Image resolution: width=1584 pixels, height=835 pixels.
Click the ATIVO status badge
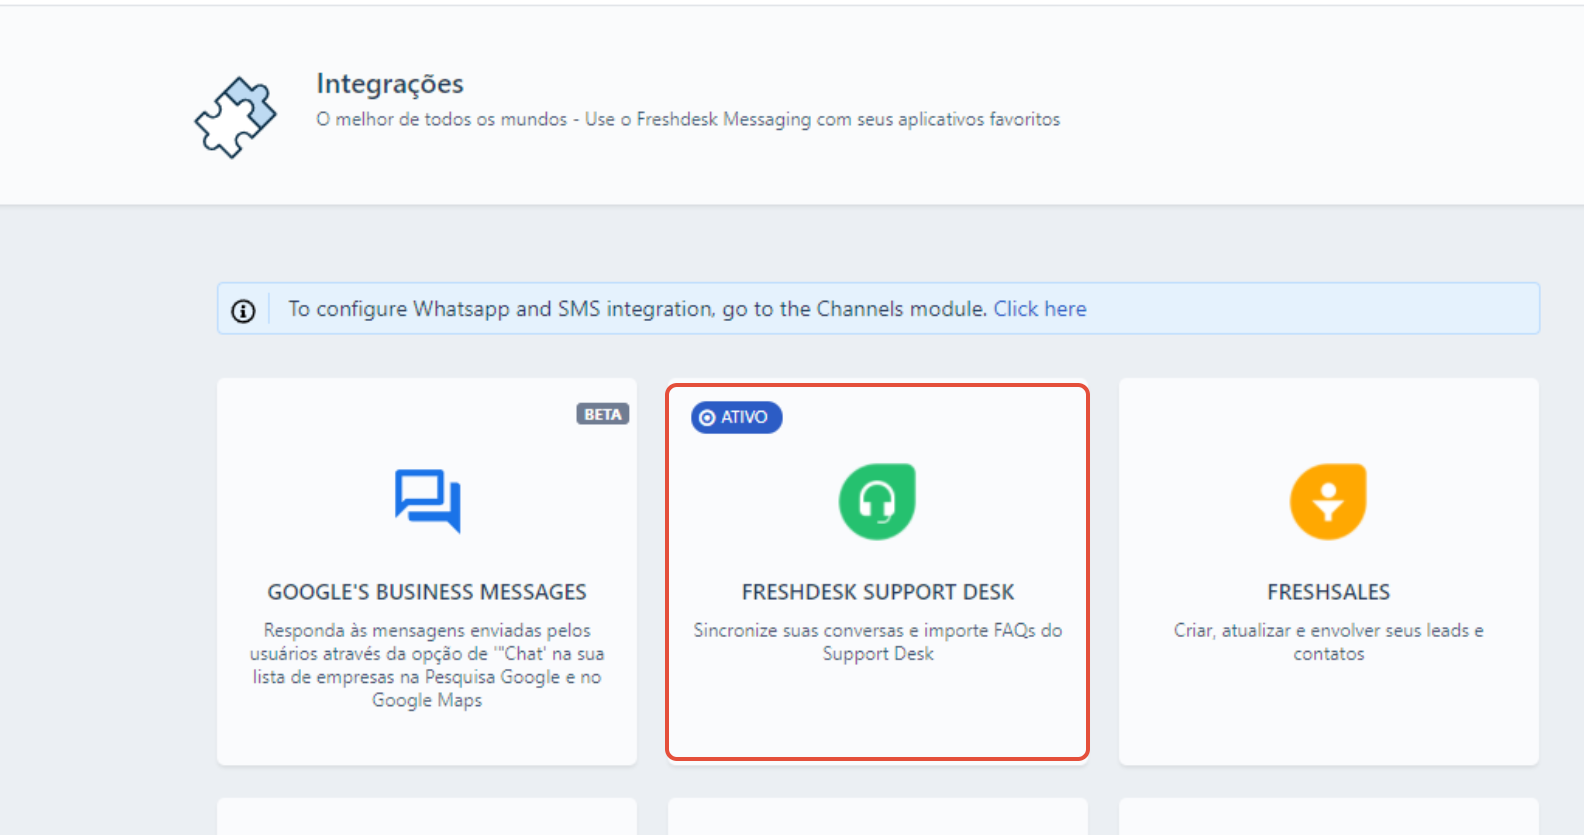click(x=736, y=417)
